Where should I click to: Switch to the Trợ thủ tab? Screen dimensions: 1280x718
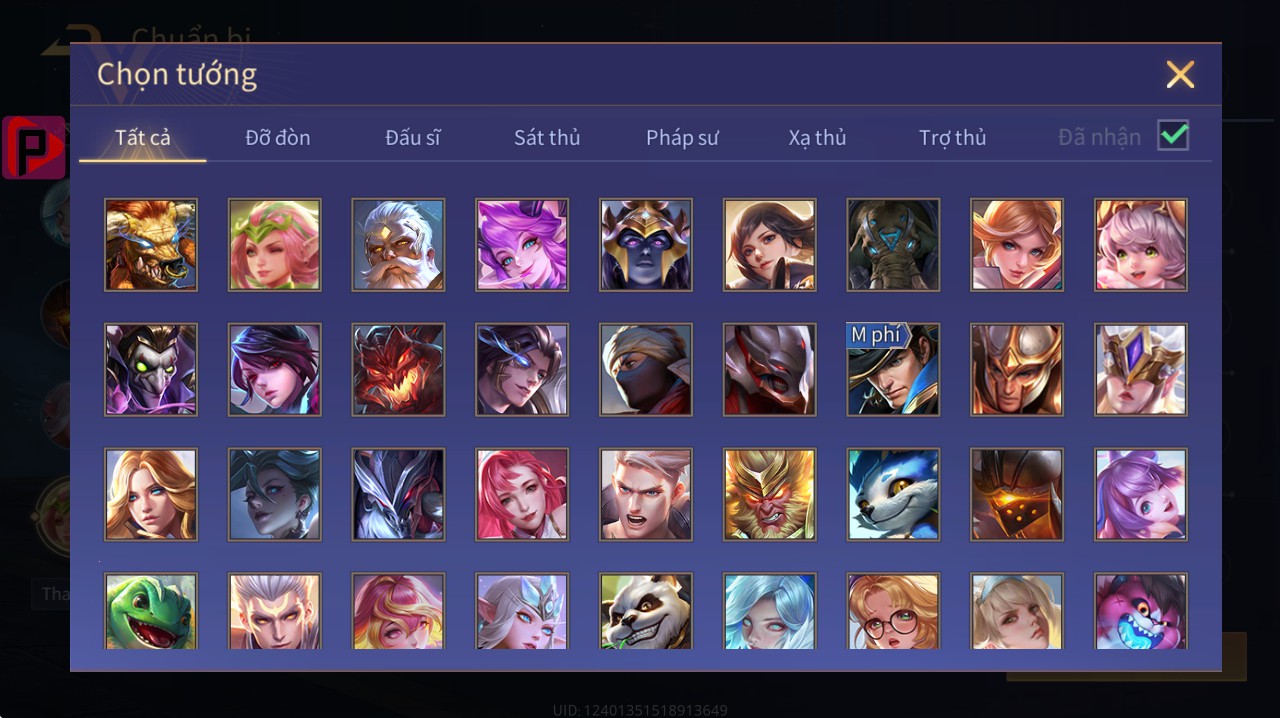click(953, 137)
